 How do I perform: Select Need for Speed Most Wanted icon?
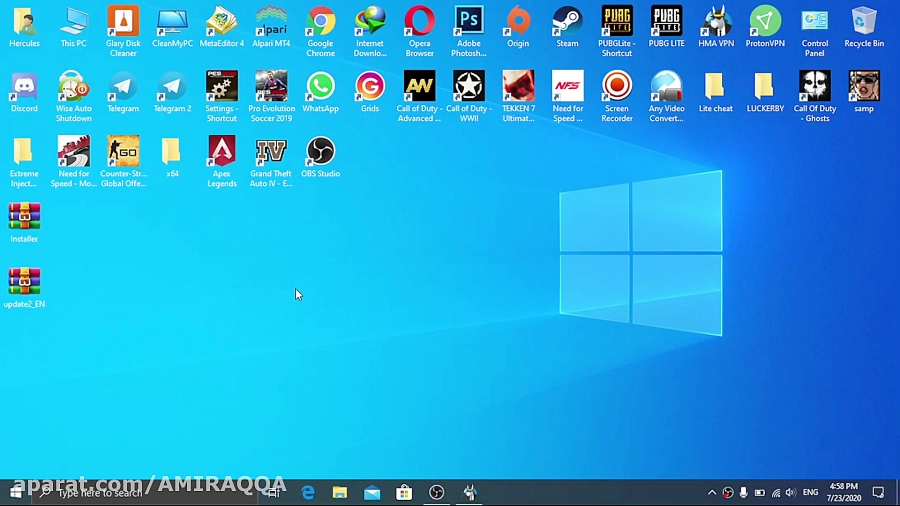[x=73, y=162]
